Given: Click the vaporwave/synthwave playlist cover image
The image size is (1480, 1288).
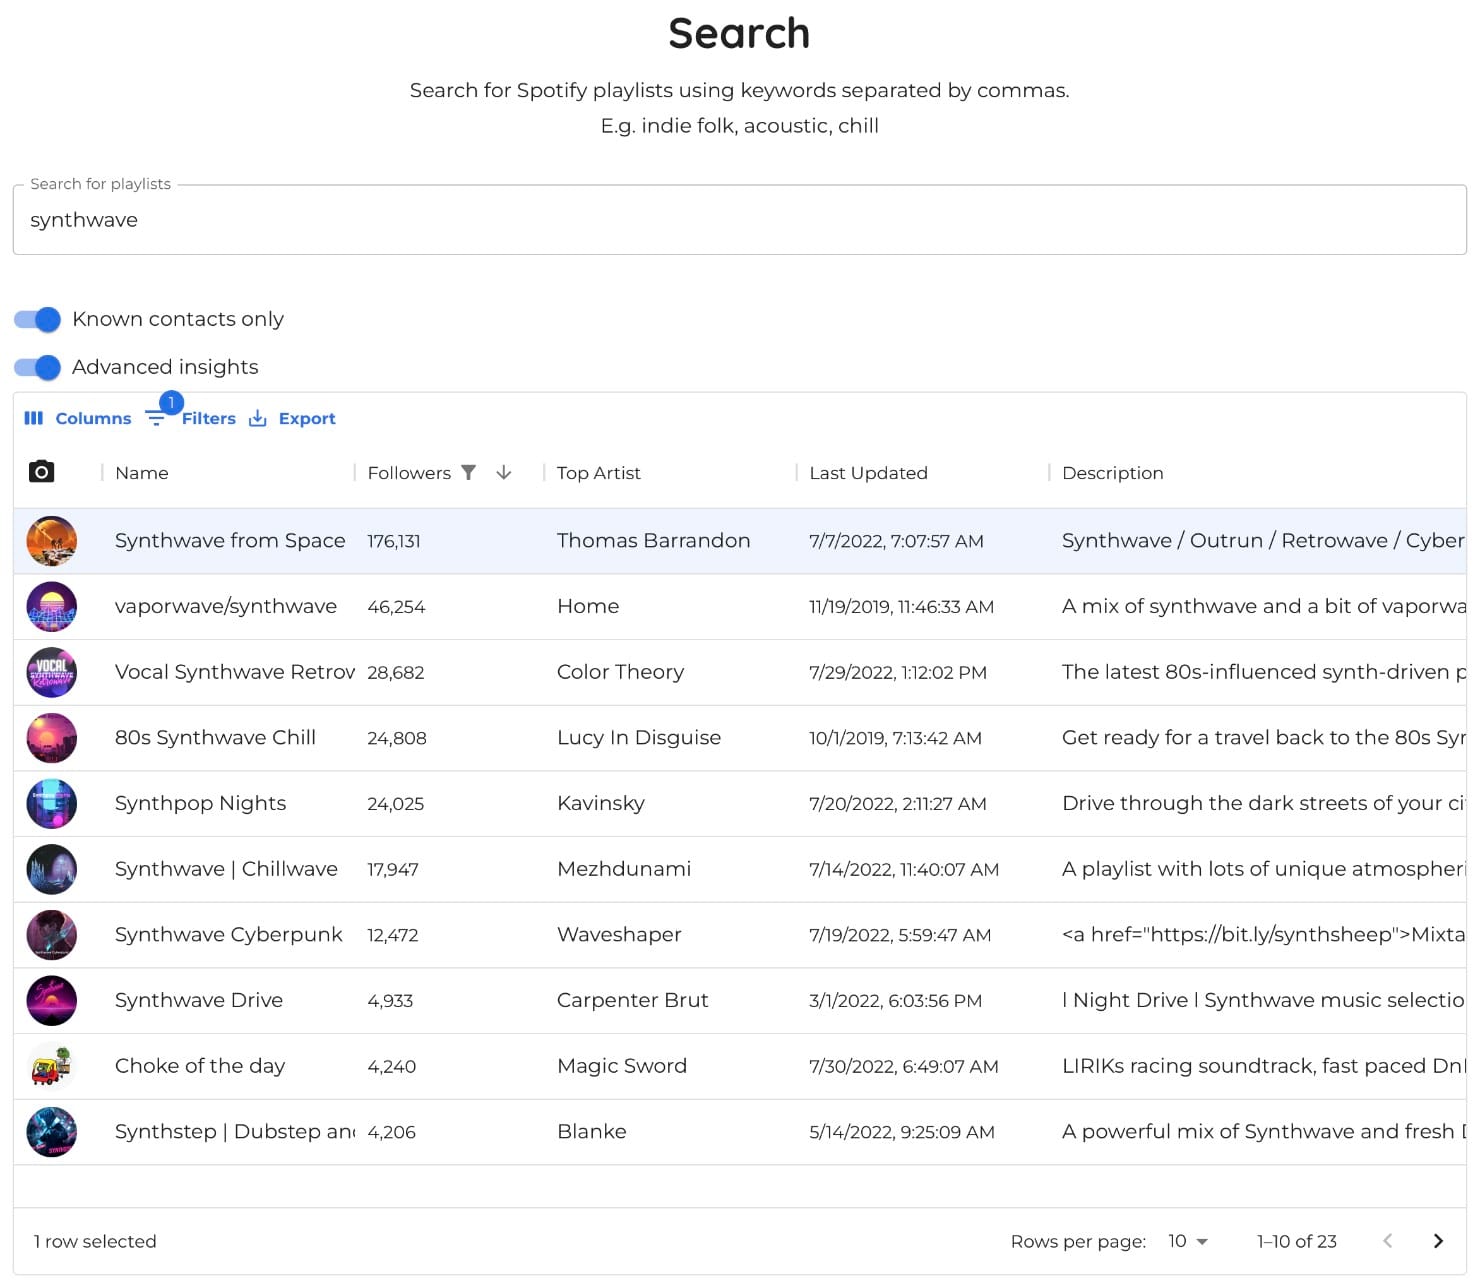Looking at the screenshot, I should (x=52, y=607).
